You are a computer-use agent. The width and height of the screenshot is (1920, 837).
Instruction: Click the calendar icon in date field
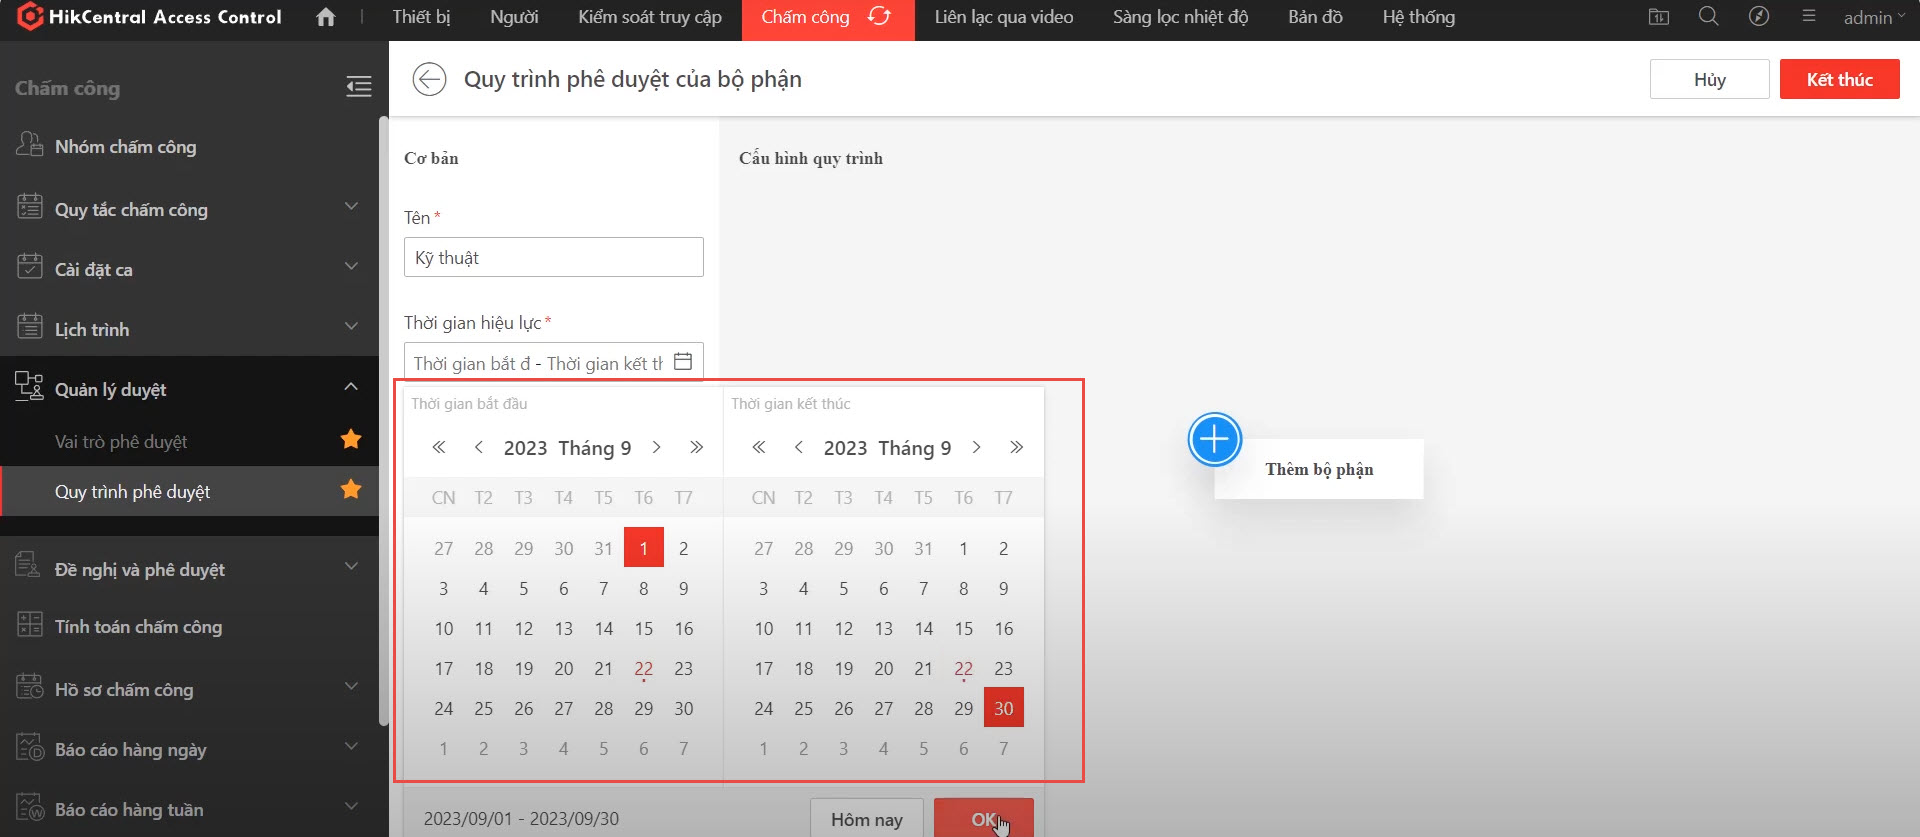[683, 362]
